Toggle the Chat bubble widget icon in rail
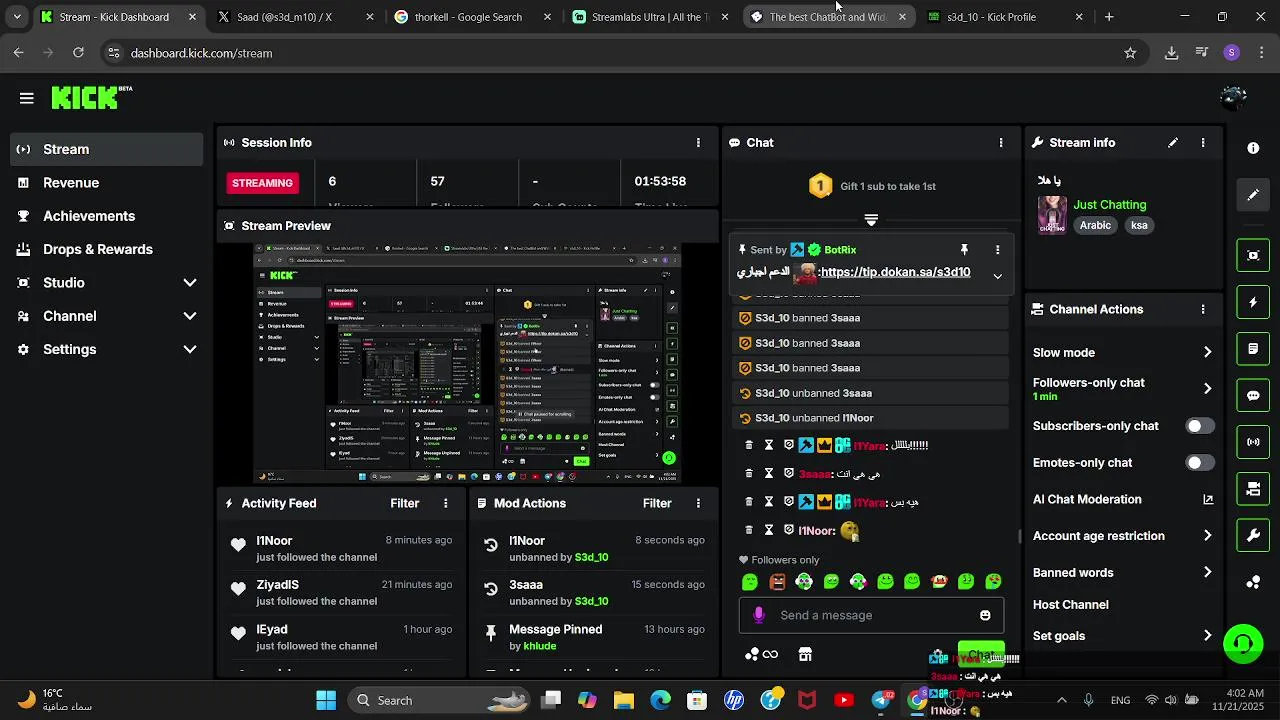Screen dimensions: 1280x720 tap(1253, 395)
